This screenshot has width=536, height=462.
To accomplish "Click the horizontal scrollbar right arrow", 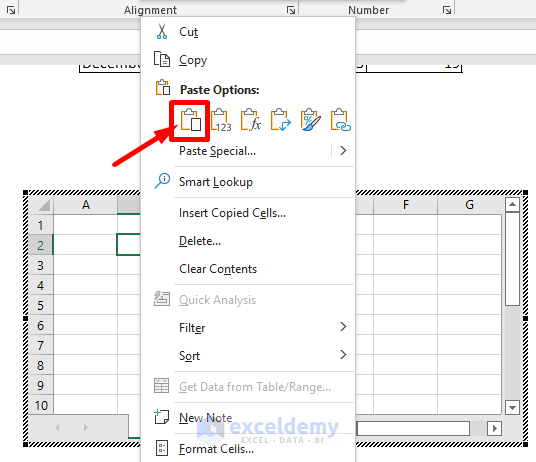I will click(494, 428).
